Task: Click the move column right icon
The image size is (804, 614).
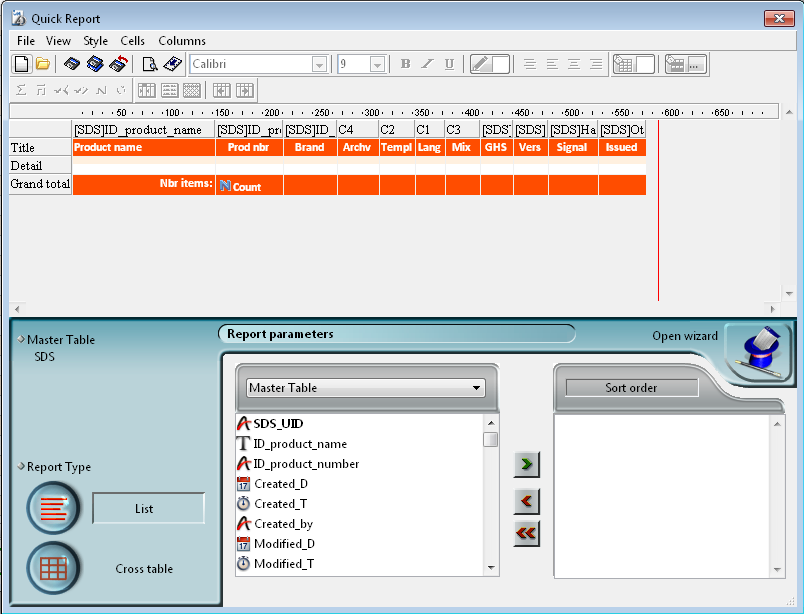Action: (245, 90)
